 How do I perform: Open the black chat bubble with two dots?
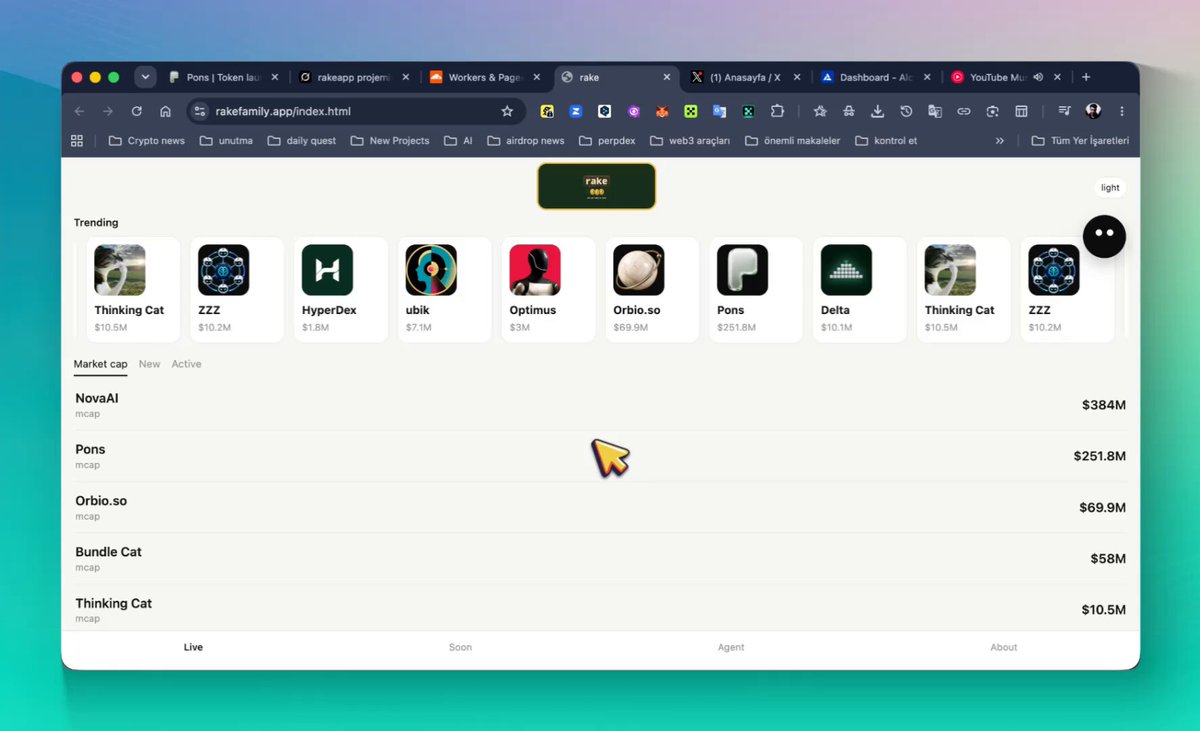point(1104,236)
